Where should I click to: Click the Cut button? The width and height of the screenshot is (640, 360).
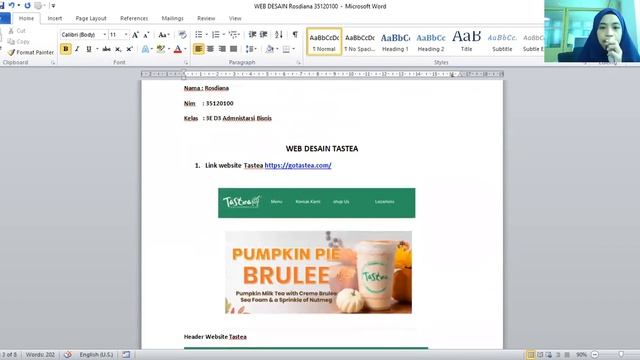17,31
